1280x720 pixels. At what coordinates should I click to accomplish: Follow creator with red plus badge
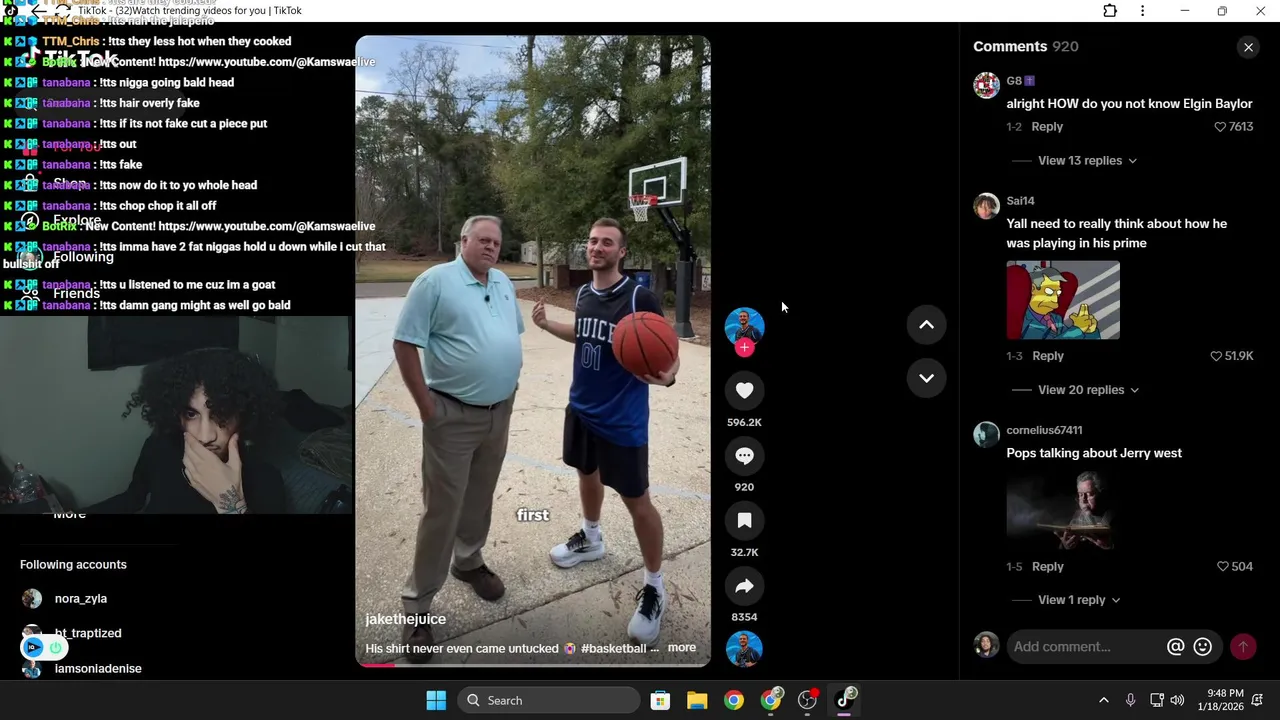pyautogui.click(x=744, y=348)
